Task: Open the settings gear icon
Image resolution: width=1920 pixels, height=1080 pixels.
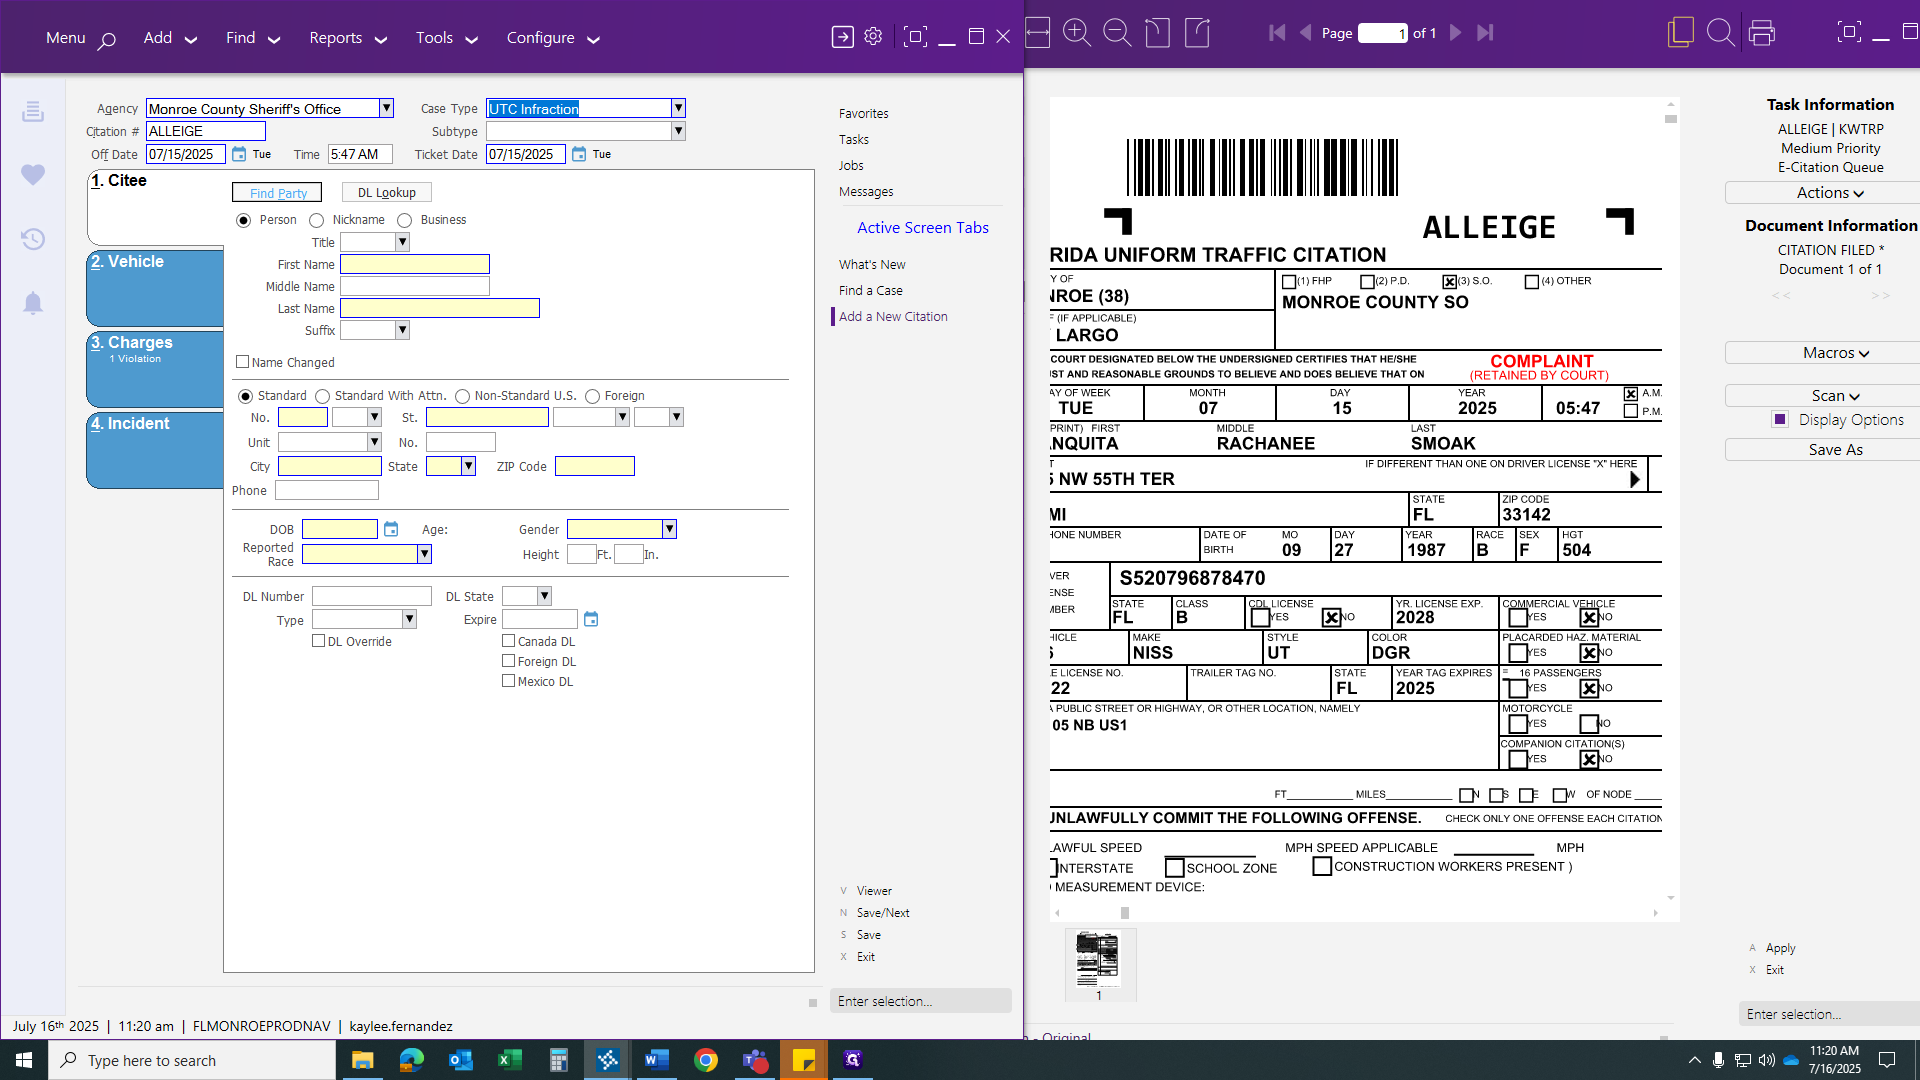Action: [873, 37]
